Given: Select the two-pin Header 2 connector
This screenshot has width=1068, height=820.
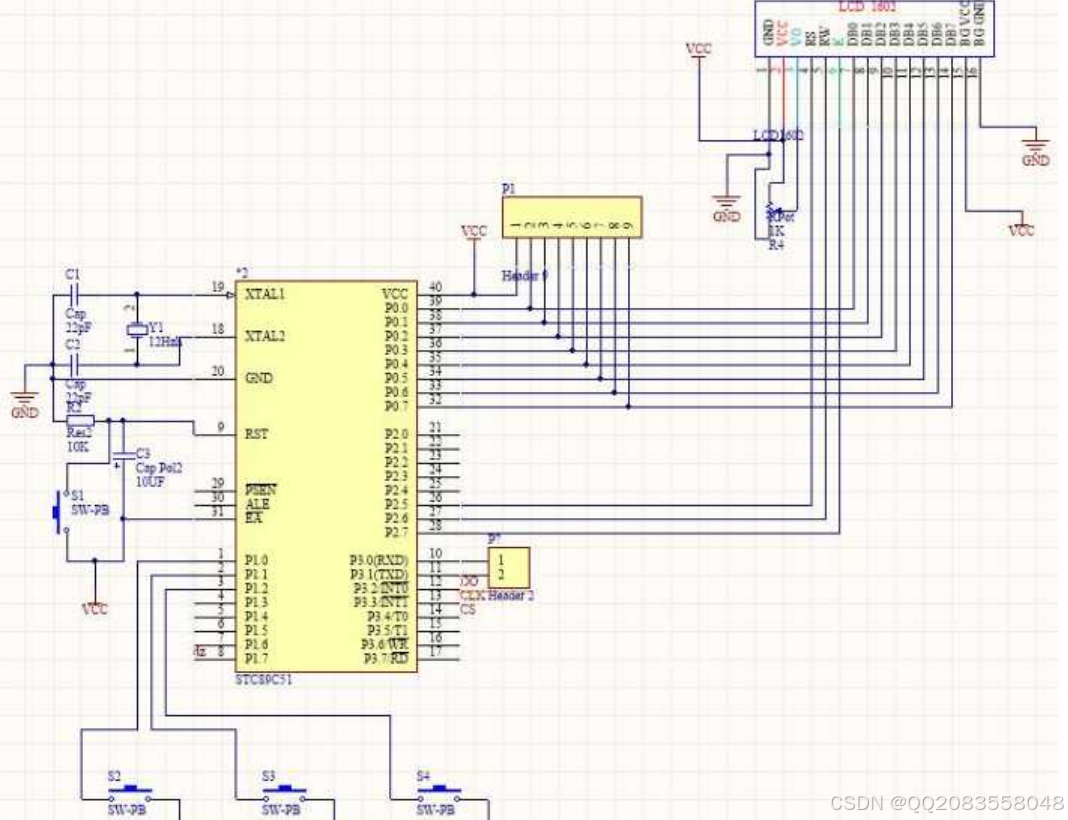Looking at the screenshot, I should tap(509, 567).
